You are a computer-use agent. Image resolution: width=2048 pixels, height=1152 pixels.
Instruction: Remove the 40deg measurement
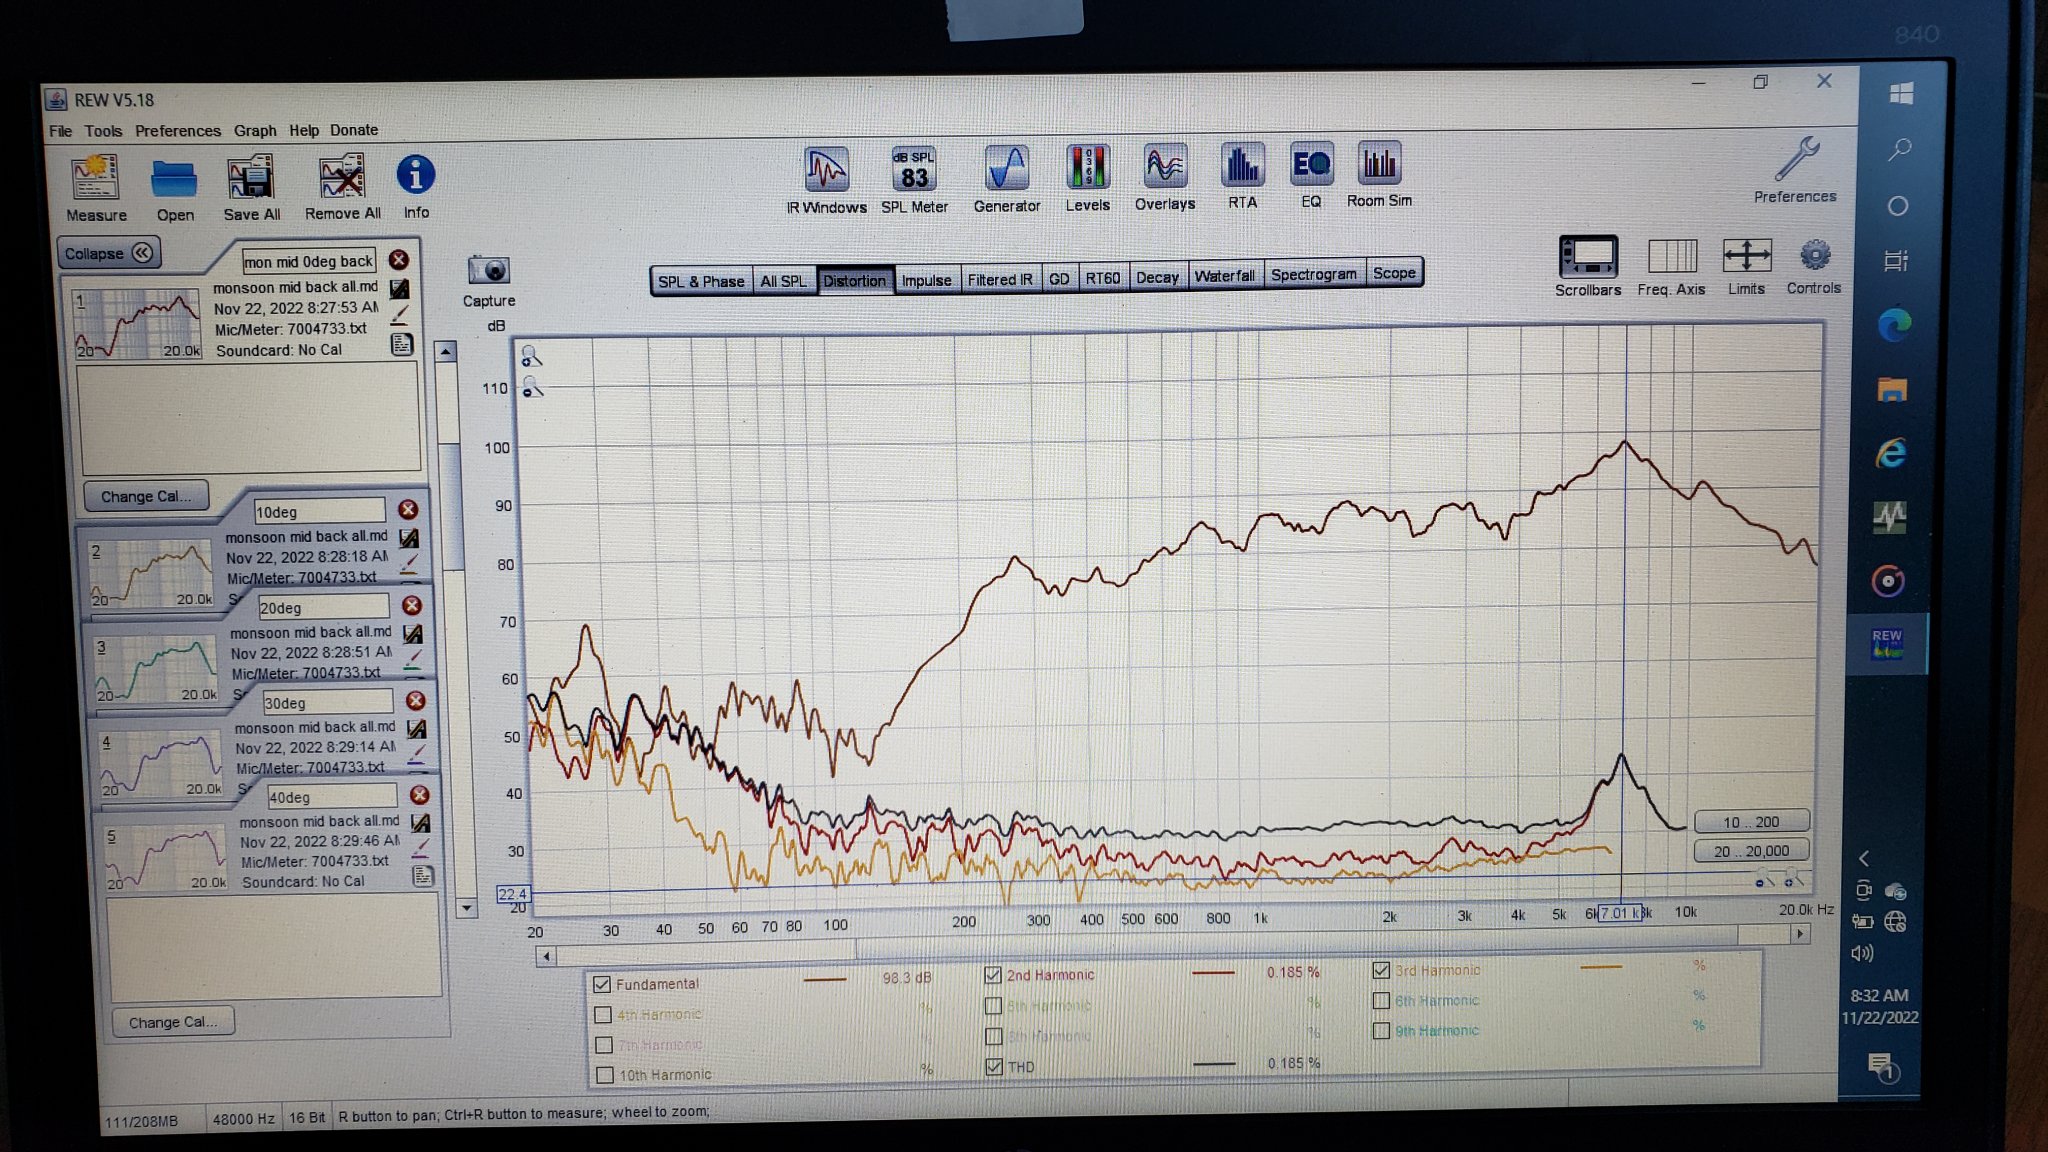(420, 795)
